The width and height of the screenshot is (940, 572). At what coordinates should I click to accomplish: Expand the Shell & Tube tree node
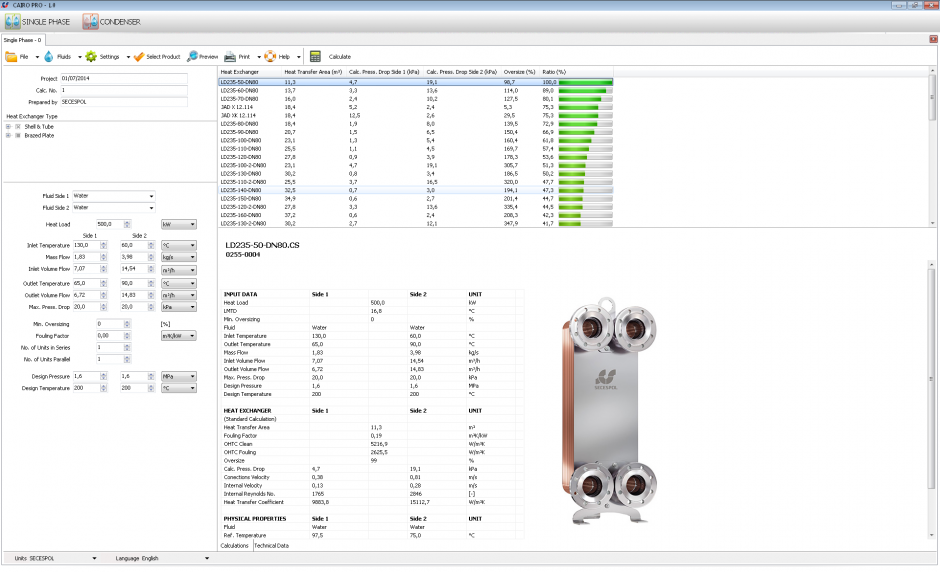(8, 127)
